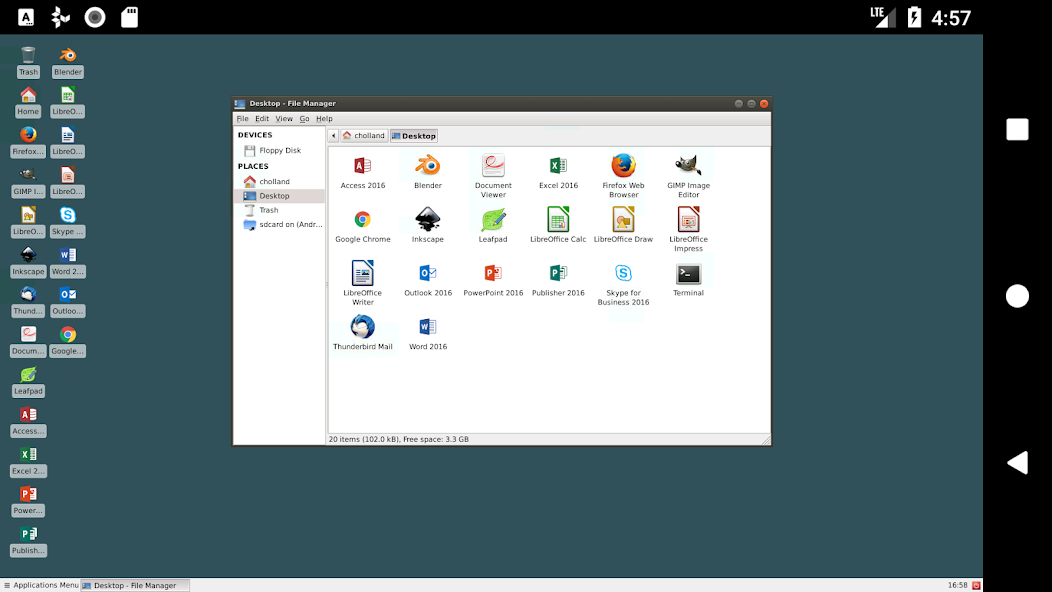
Task: Open Firefox Web Browser from the file view
Action: pyautogui.click(x=623, y=168)
